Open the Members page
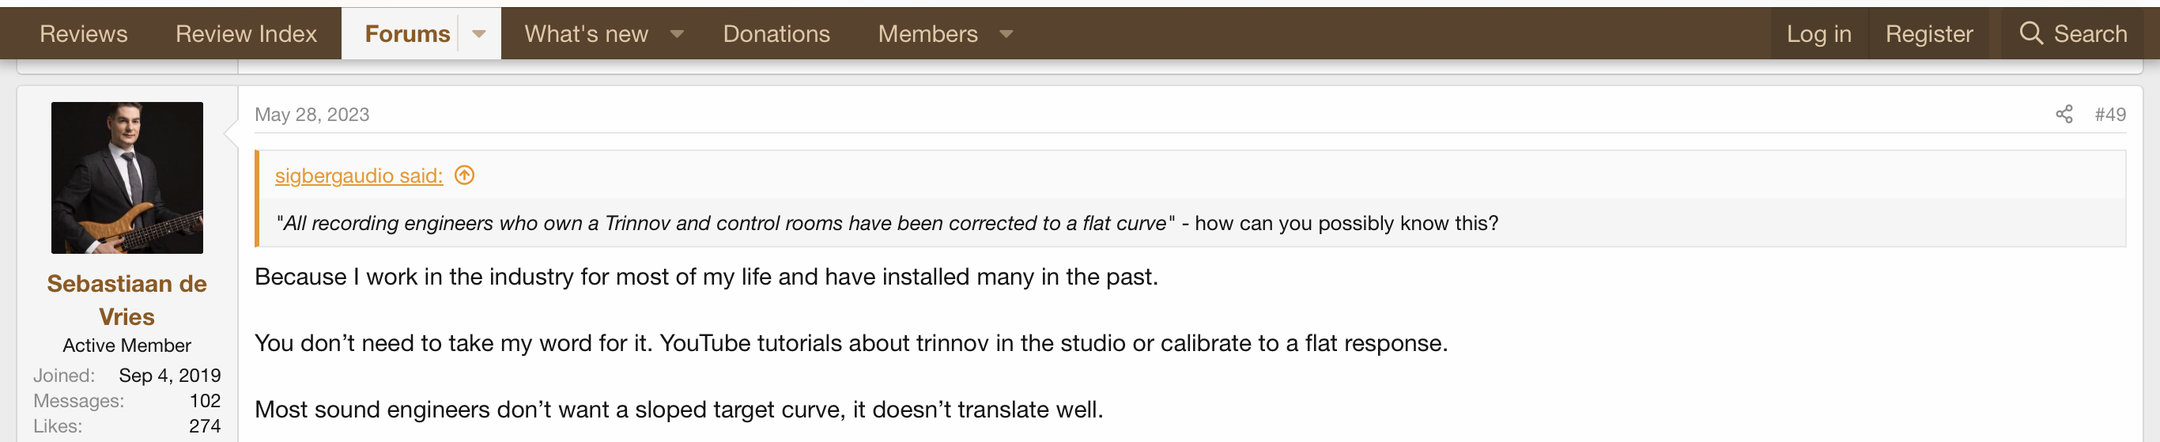 pyautogui.click(x=927, y=34)
